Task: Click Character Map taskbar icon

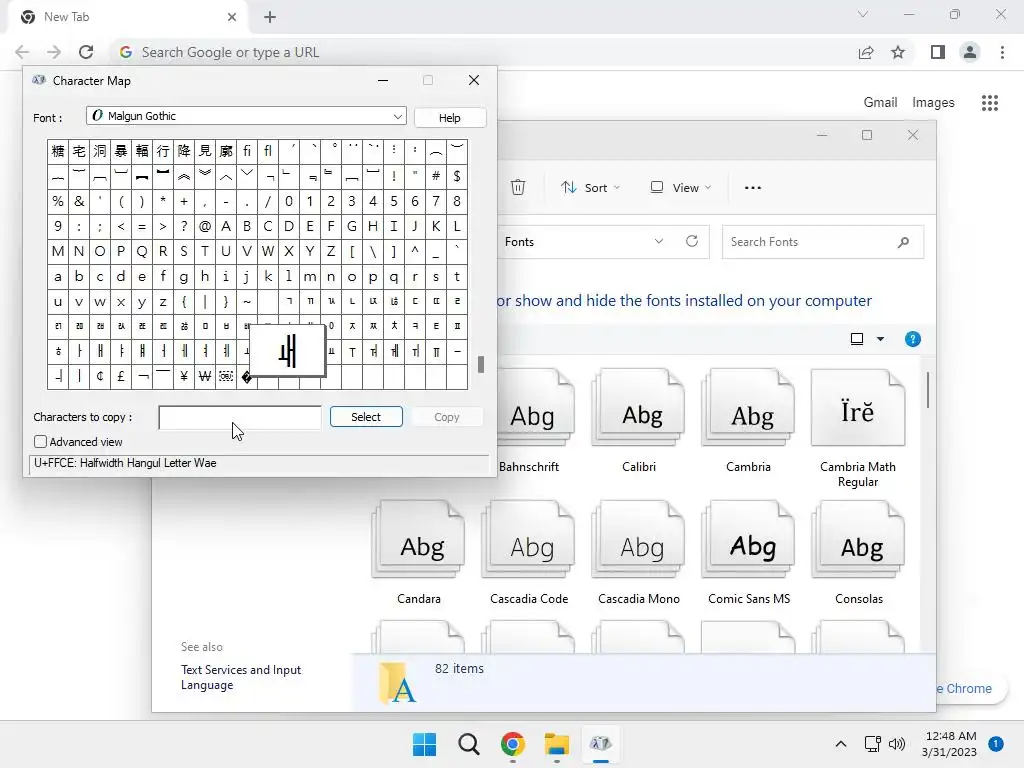Action: 600,744
